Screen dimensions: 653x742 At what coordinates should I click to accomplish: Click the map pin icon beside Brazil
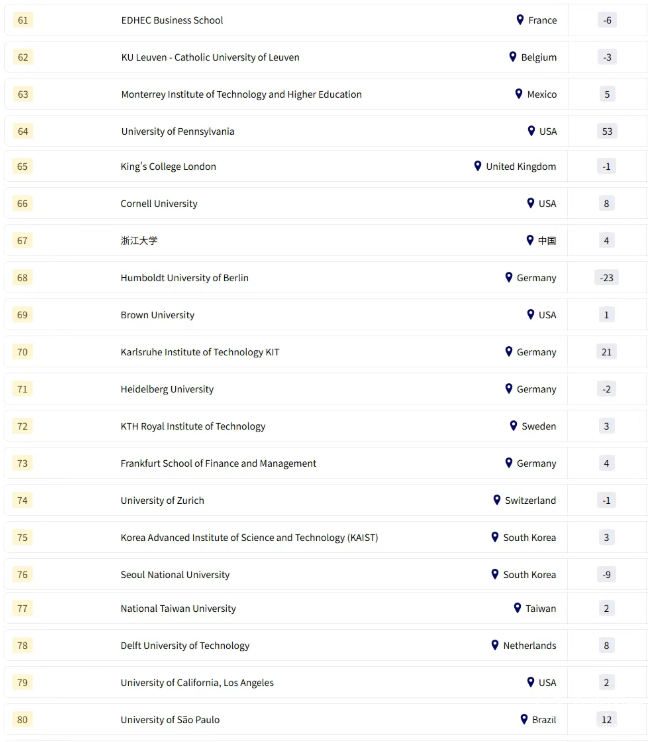pyautogui.click(x=524, y=719)
